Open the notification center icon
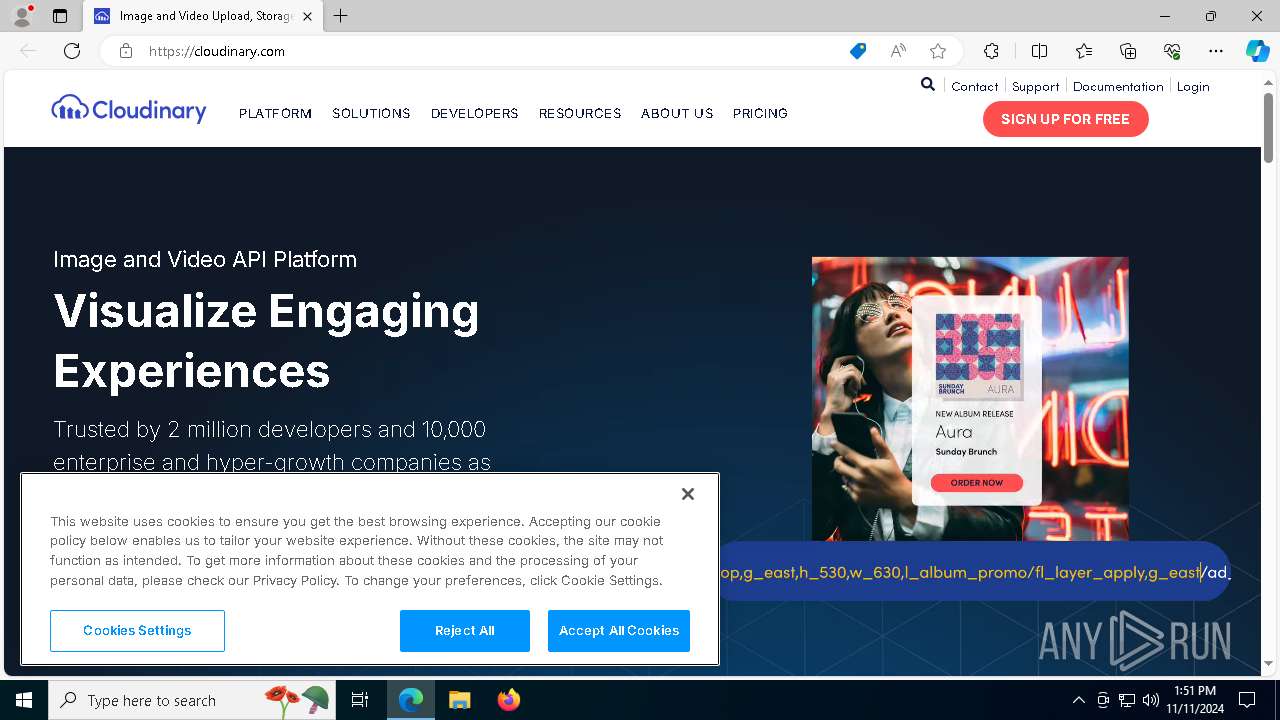This screenshot has height=720, width=1280. point(1247,700)
